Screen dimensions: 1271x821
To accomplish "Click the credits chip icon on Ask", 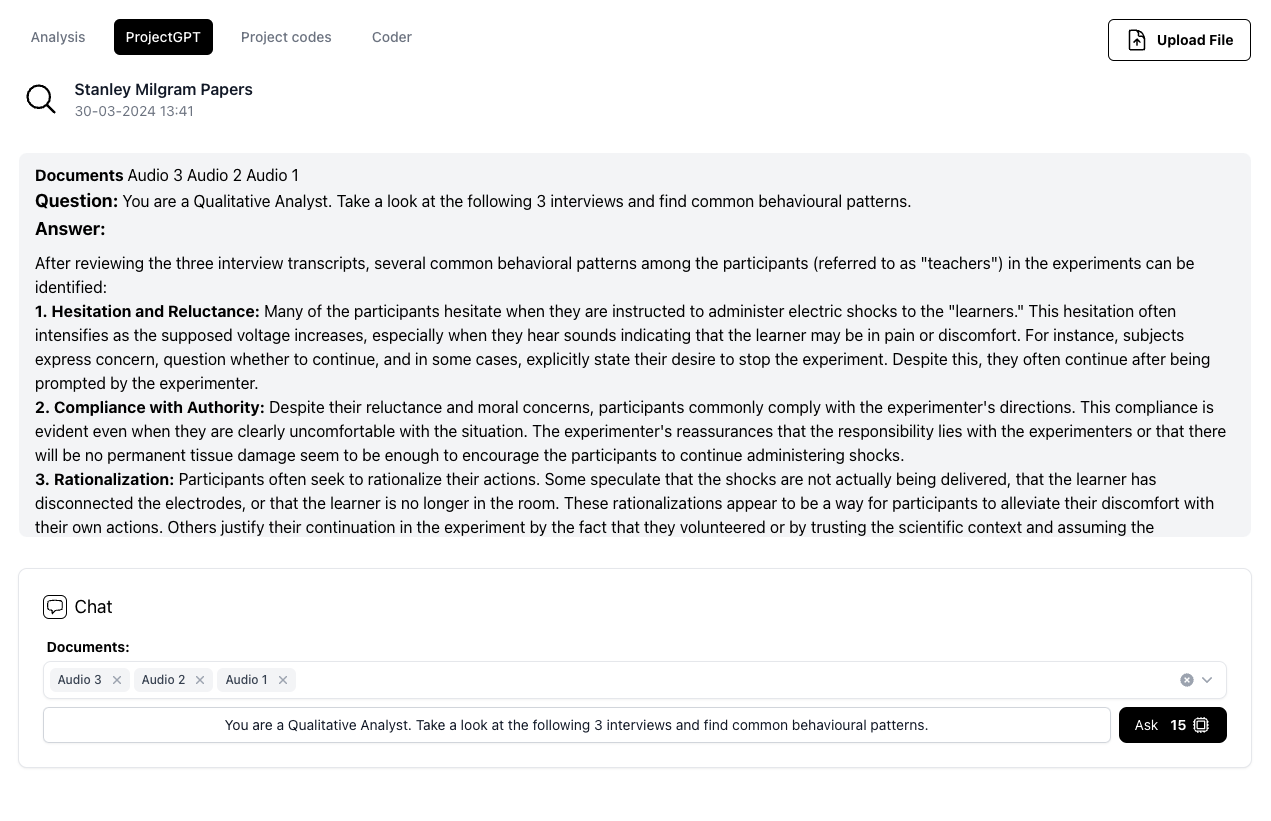I will [1201, 725].
